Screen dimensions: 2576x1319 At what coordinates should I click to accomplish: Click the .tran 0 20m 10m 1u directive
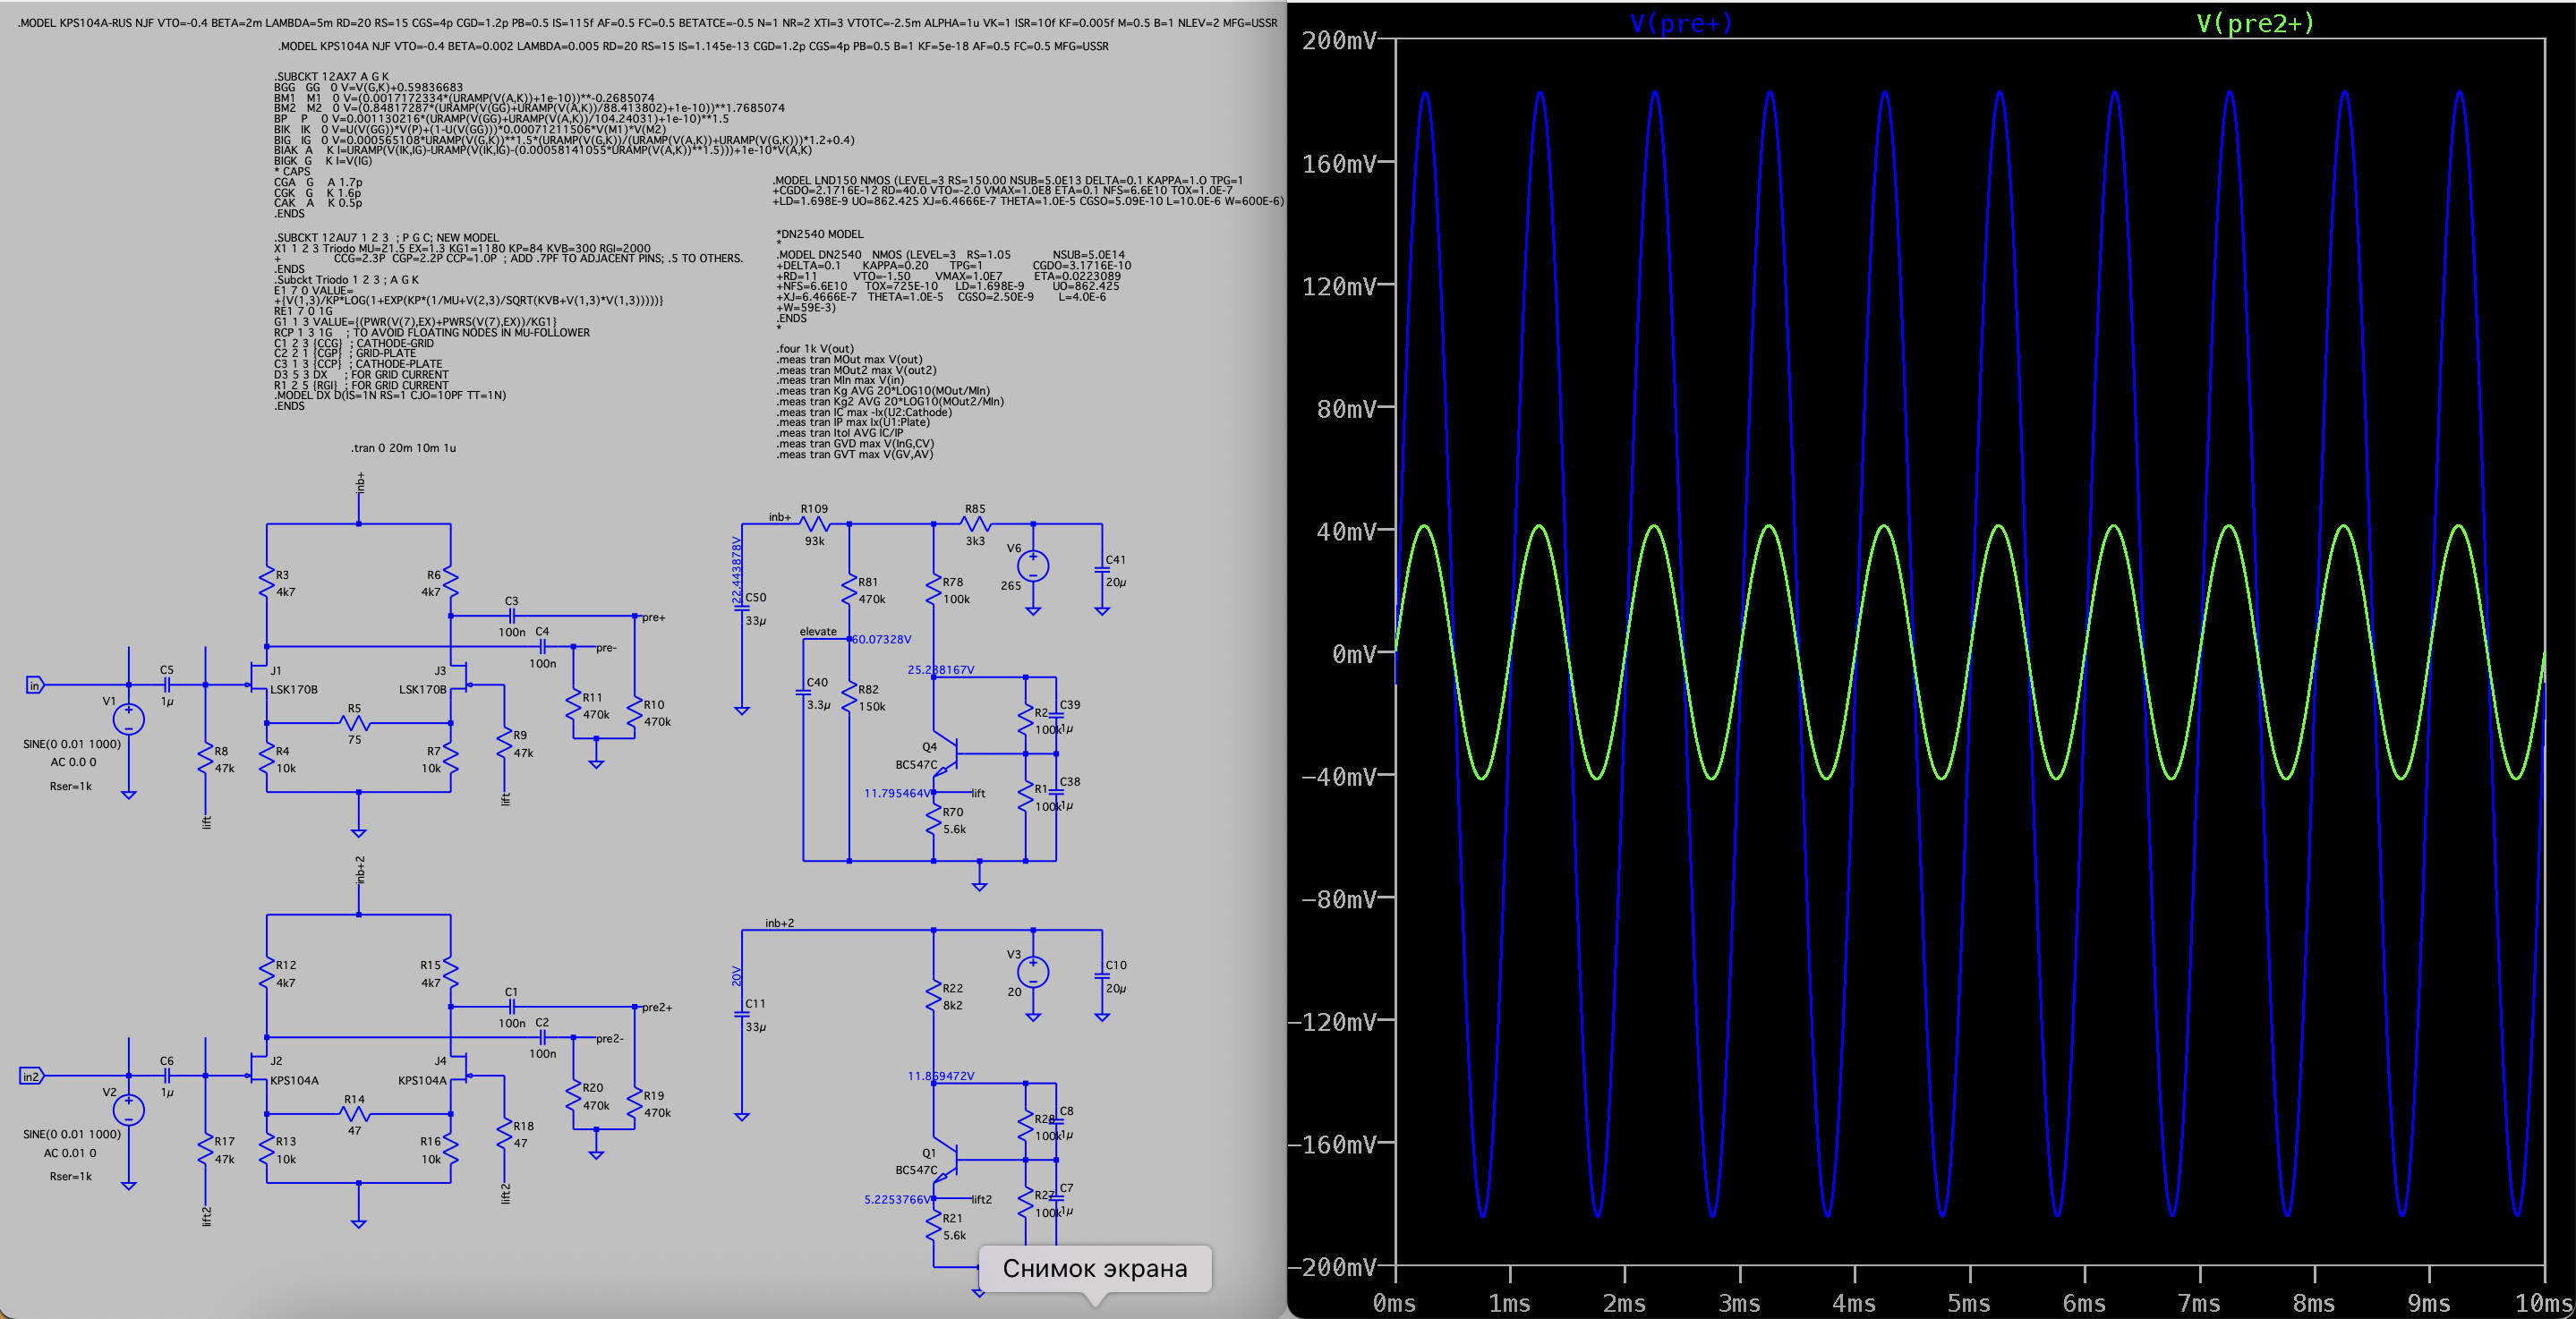403,448
